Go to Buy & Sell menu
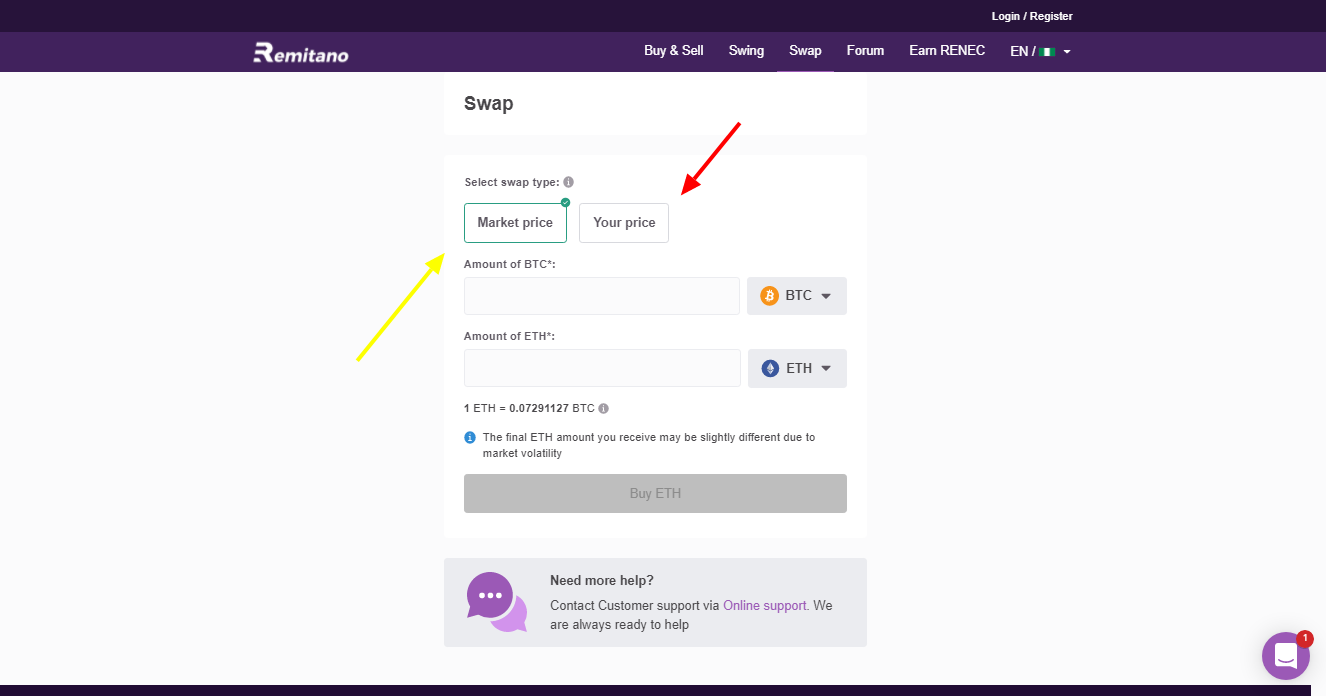1326x696 pixels. pyautogui.click(x=674, y=50)
